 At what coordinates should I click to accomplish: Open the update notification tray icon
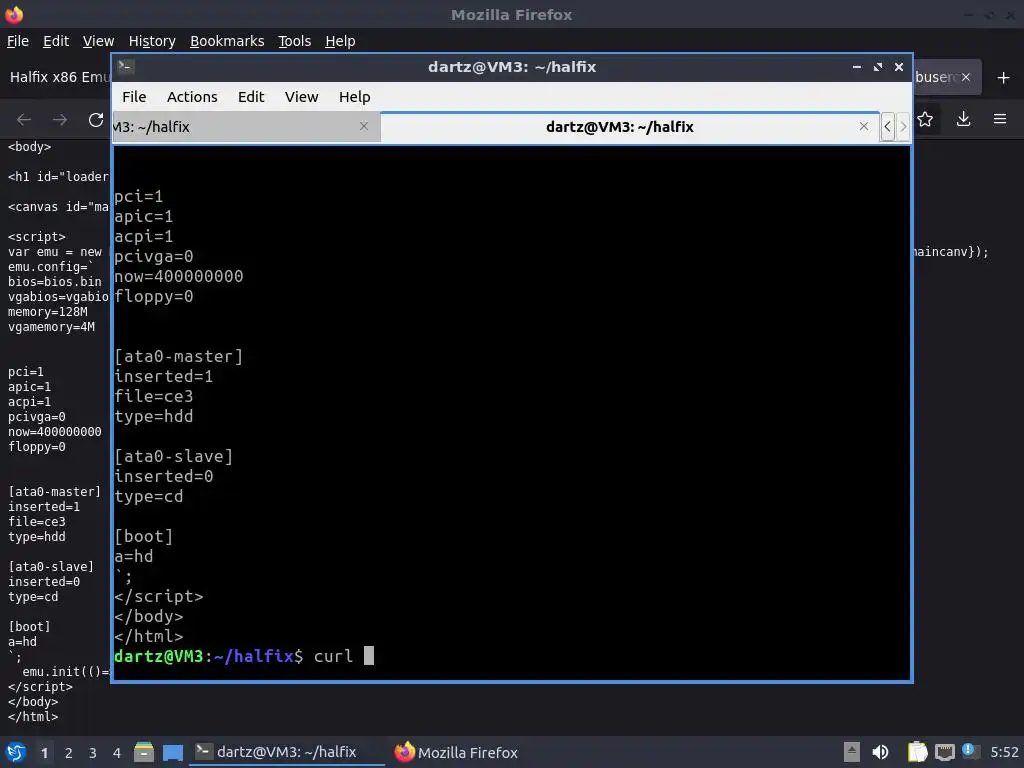click(x=970, y=751)
